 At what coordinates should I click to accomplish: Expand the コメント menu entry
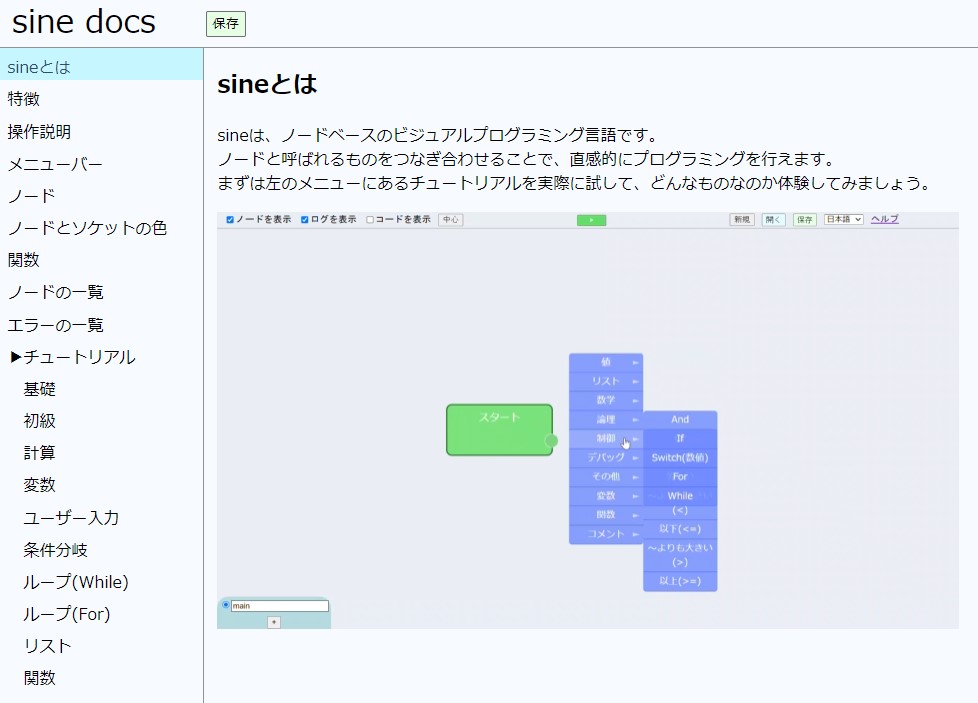coord(606,534)
